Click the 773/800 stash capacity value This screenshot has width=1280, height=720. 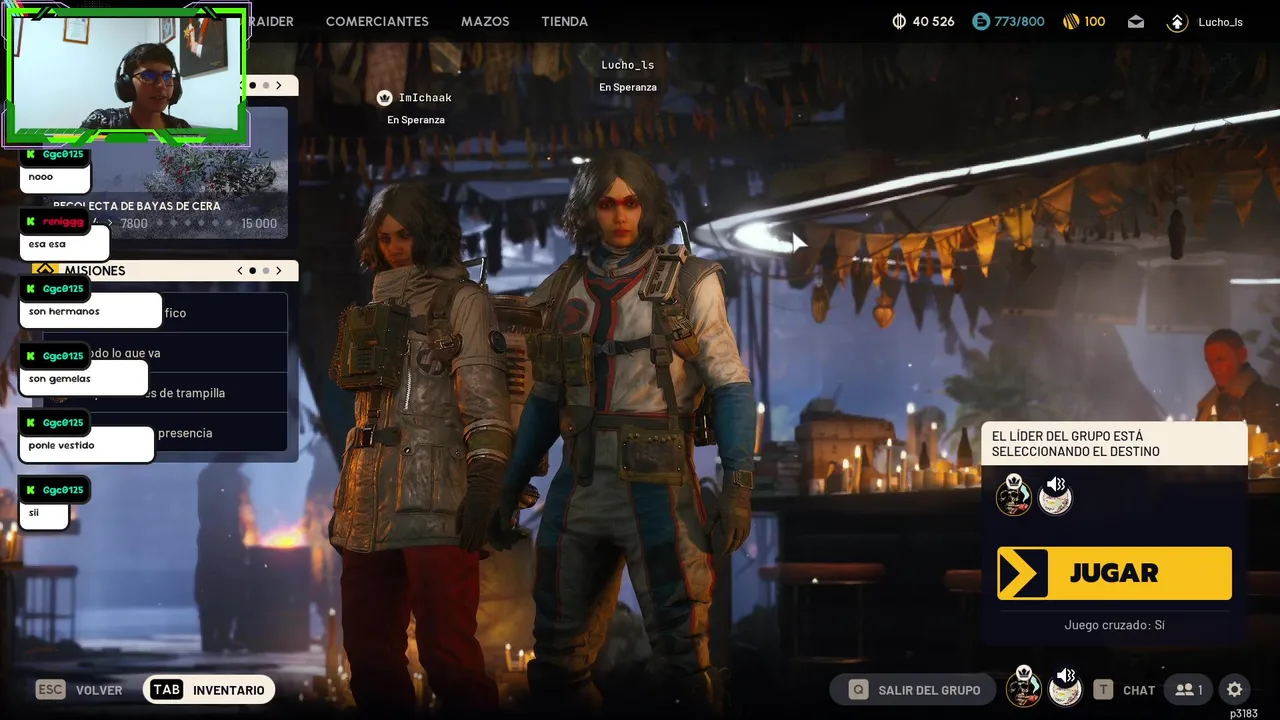tap(1019, 21)
